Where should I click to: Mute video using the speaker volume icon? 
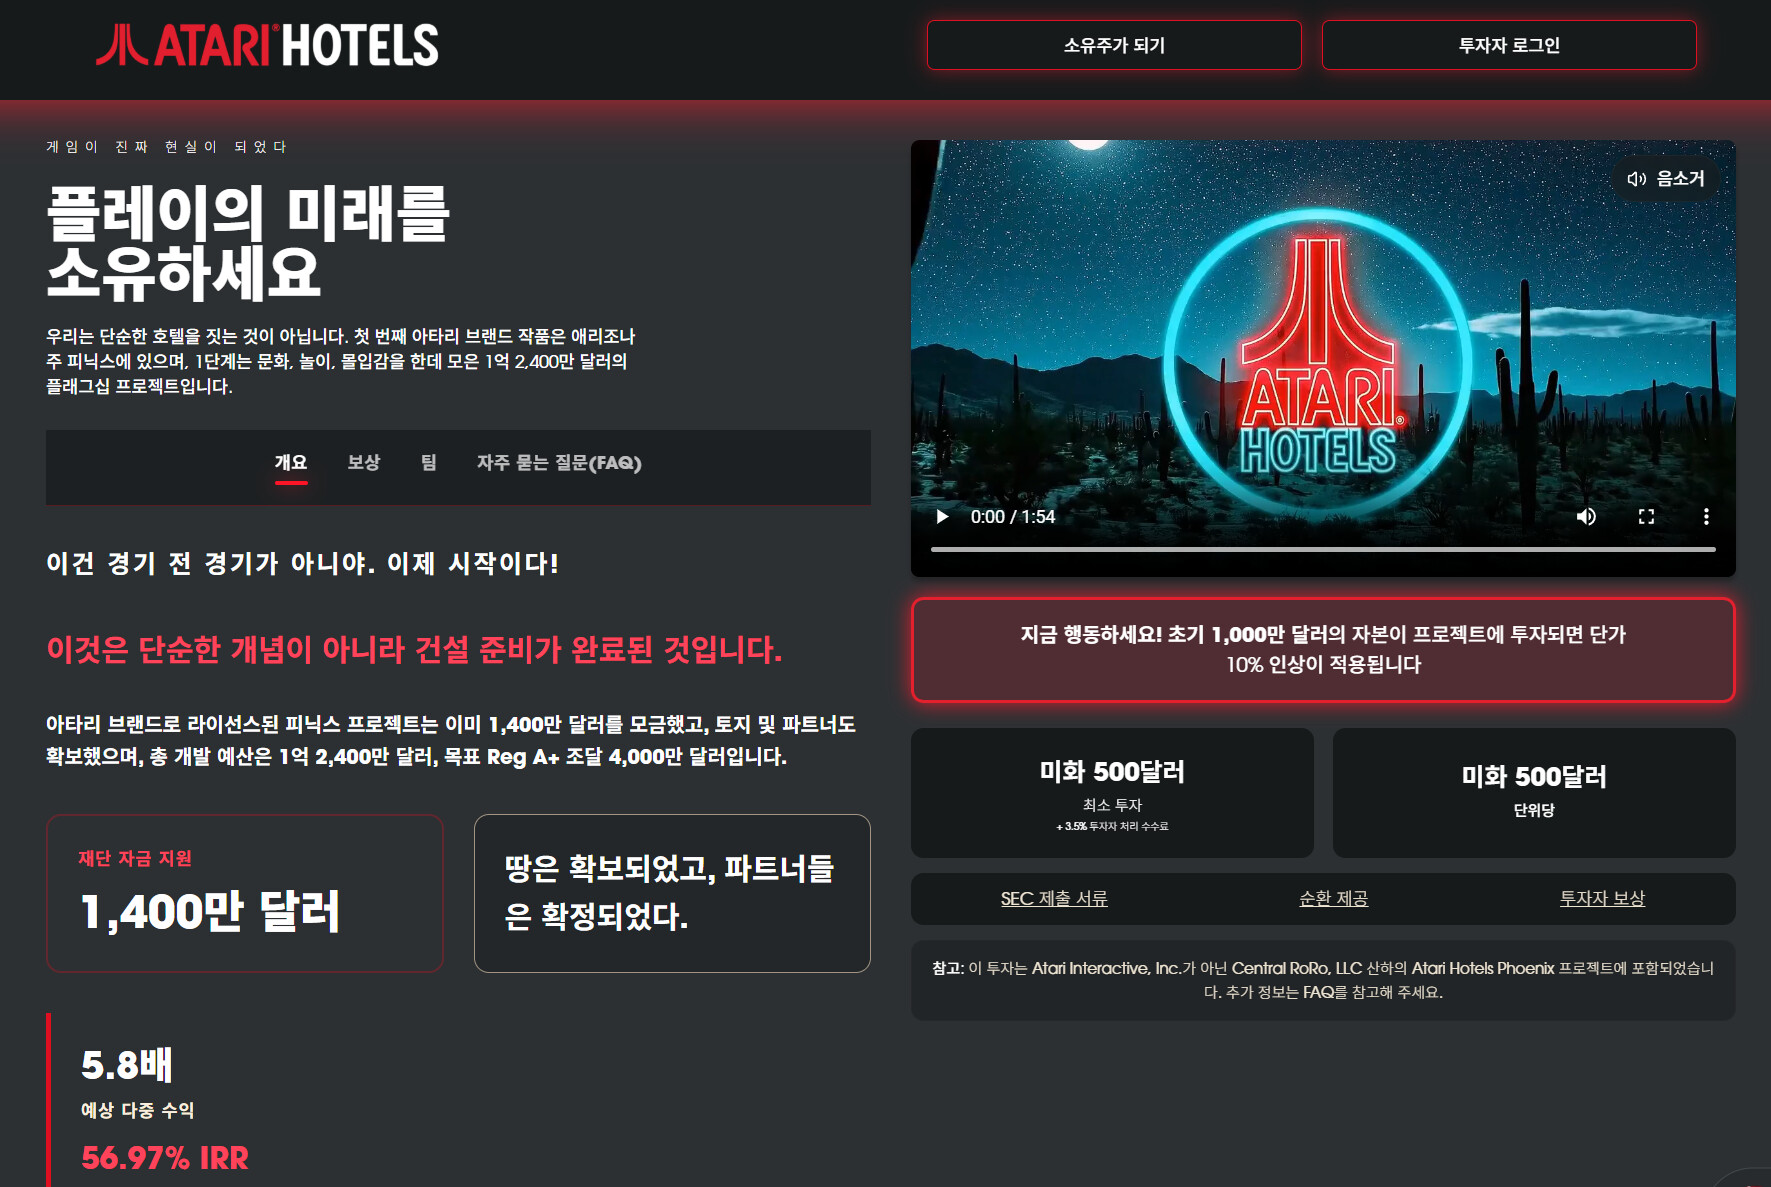[x=1586, y=517]
